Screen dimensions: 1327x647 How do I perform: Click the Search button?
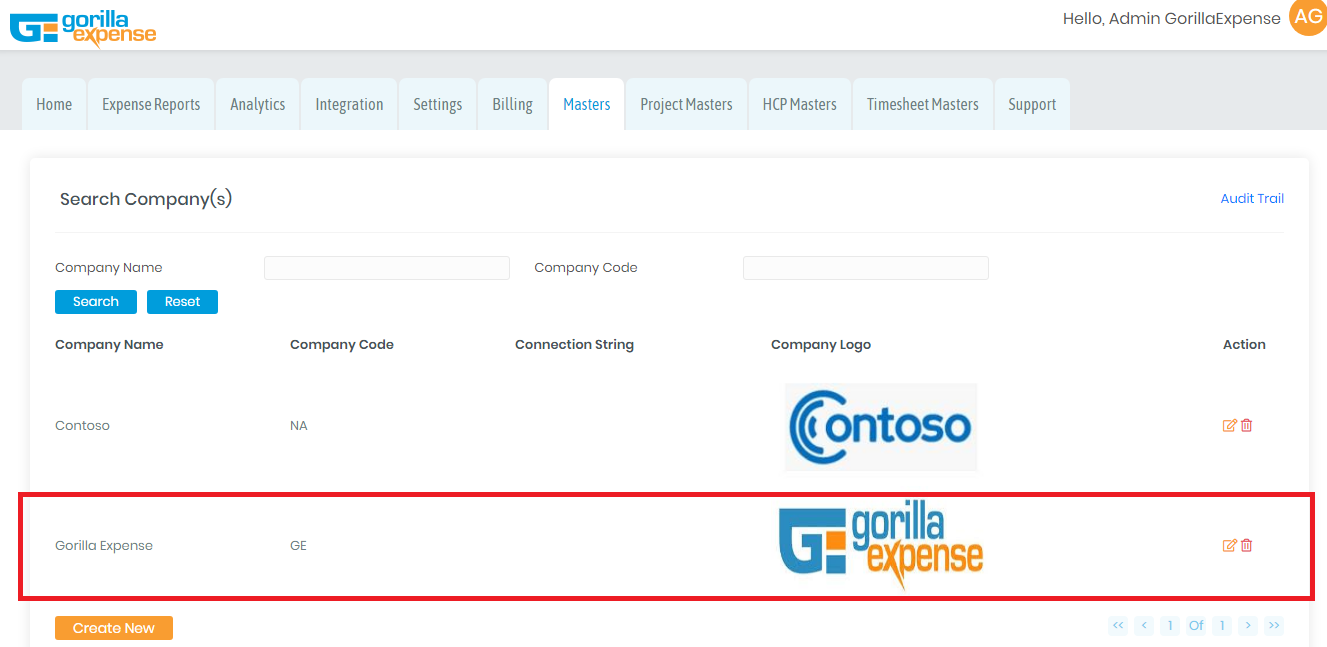pyautogui.click(x=96, y=302)
